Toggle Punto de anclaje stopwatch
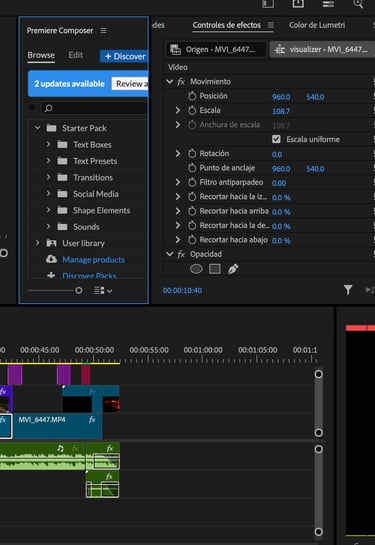This screenshot has width=375, height=545. [x=192, y=168]
